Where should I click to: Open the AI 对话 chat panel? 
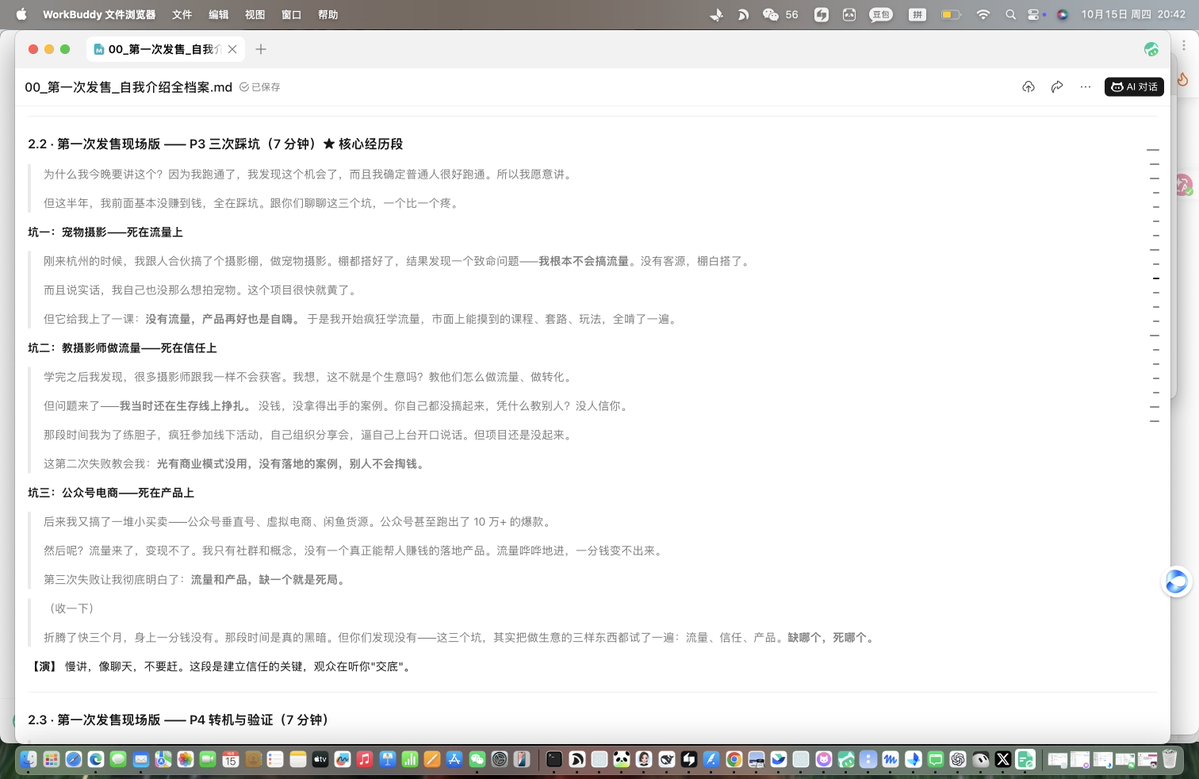(x=1134, y=87)
